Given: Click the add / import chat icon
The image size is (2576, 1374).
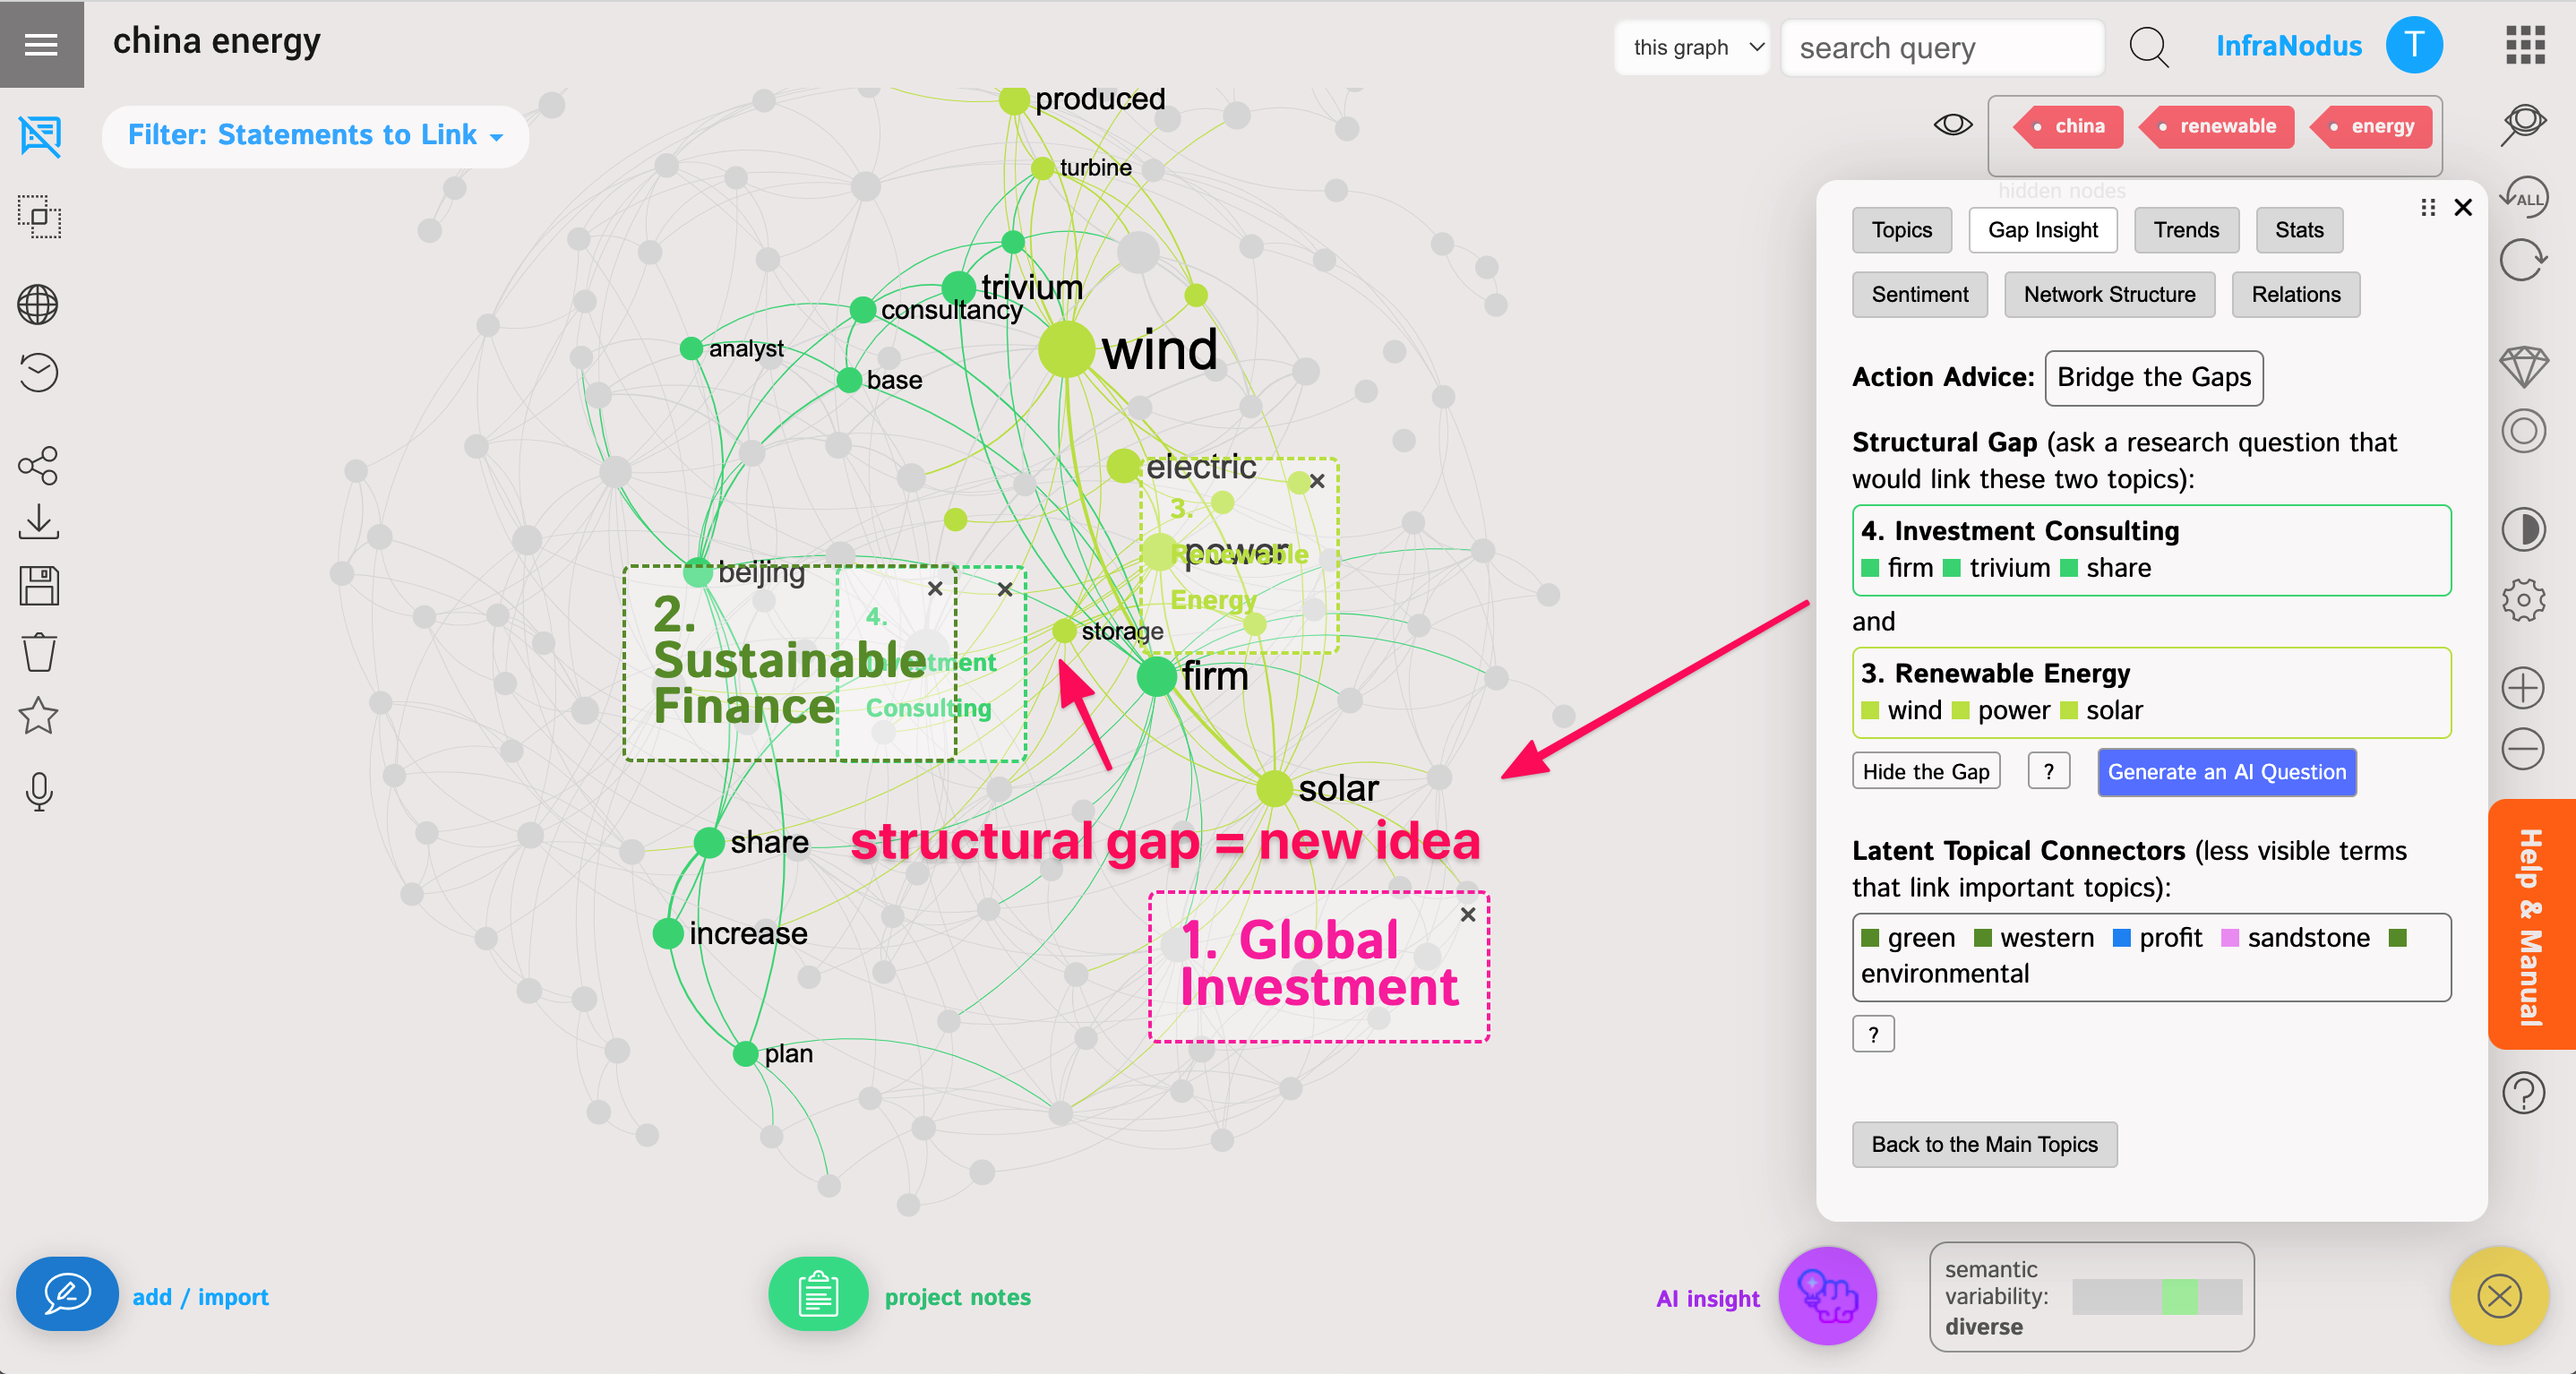Looking at the screenshot, I should point(66,1293).
